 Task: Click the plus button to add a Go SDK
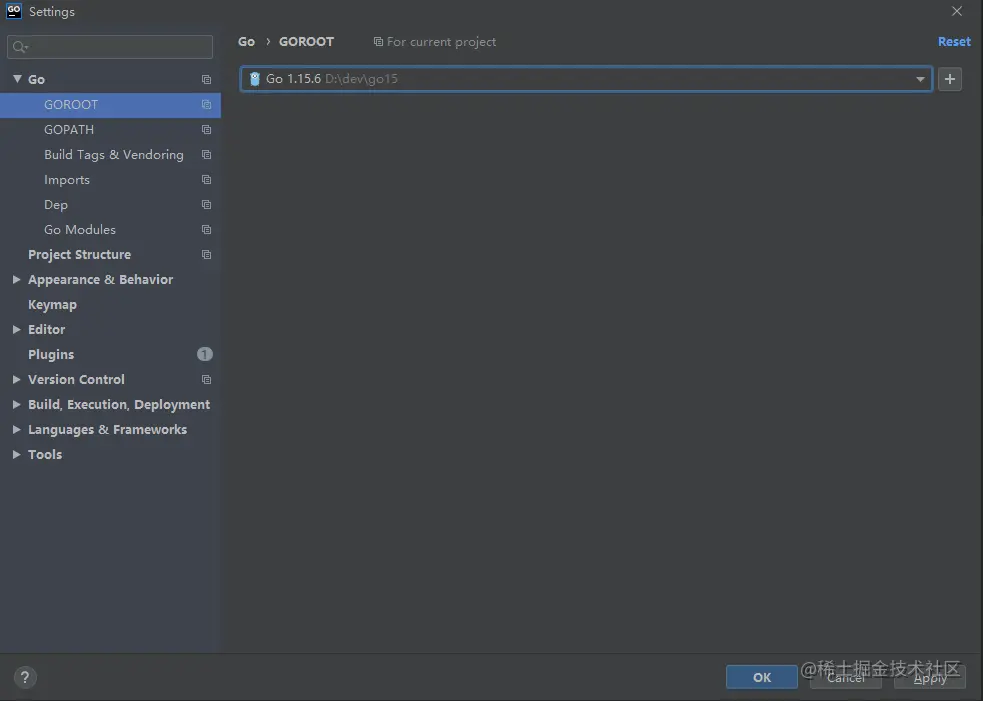(x=950, y=79)
